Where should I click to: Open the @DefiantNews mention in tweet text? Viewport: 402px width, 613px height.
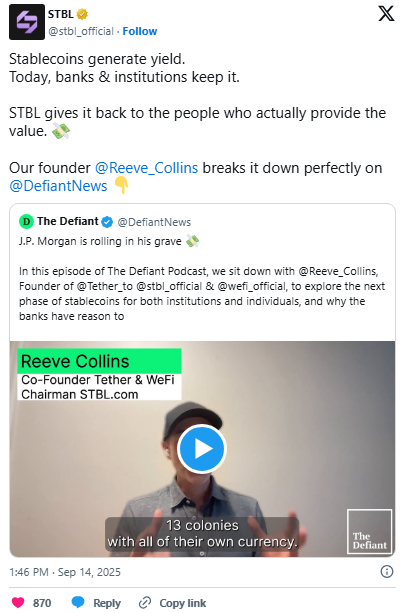click(x=58, y=186)
